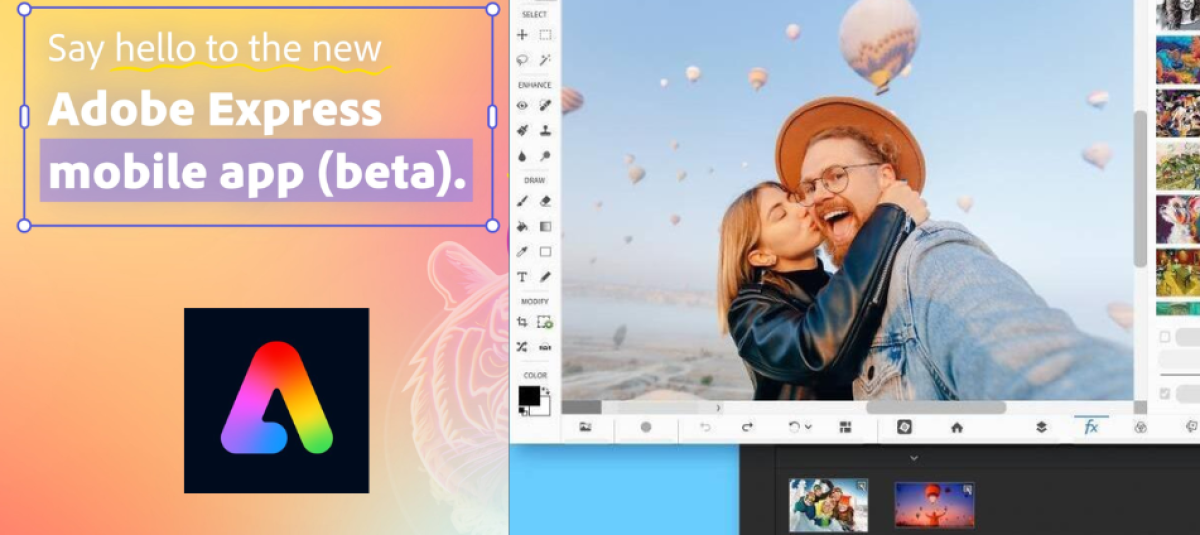The width and height of the screenshot is (1200, 535).
Task: Expand the Rotate dropdown arrow
Action: (808, 427)
